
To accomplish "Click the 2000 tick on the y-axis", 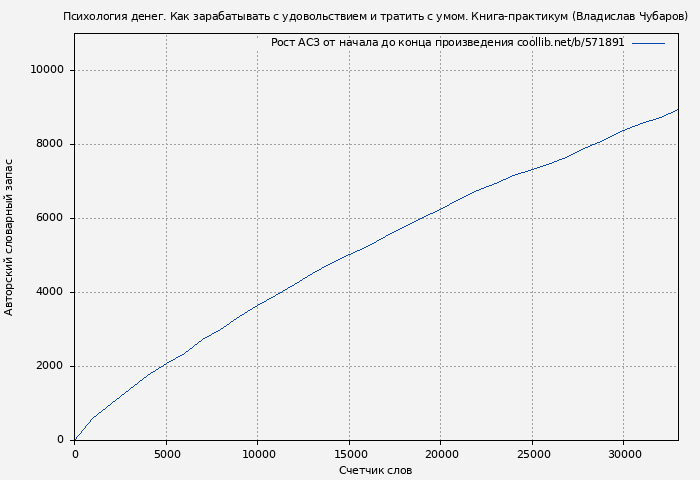I will (x=49, y=366).
